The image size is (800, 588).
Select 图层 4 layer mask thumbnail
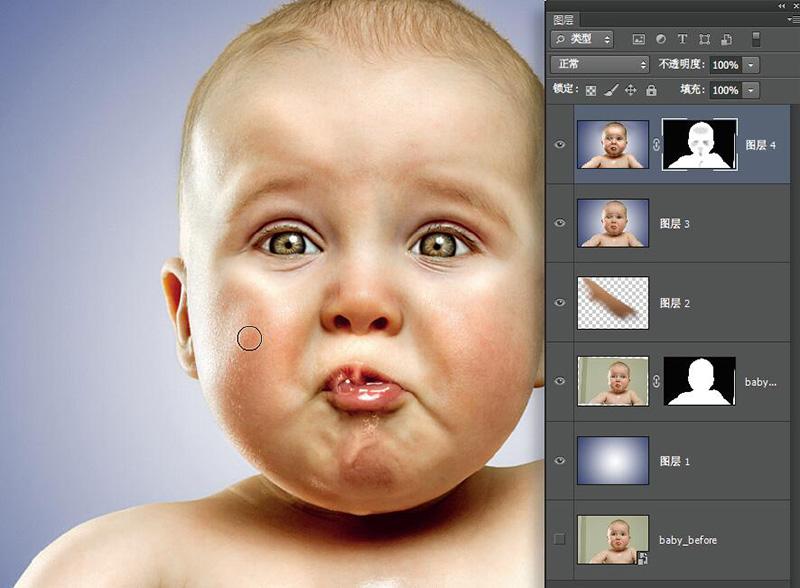coord(699,144)
